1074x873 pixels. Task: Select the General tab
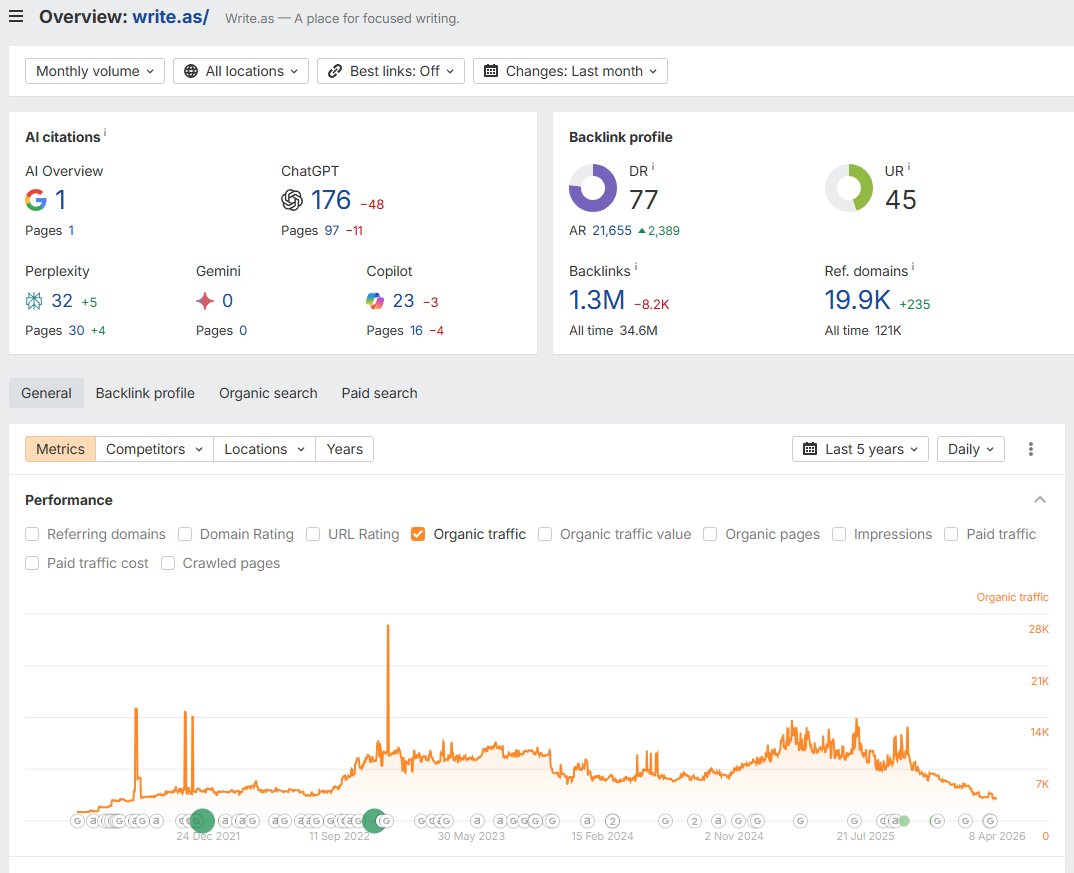pos(46,393)
